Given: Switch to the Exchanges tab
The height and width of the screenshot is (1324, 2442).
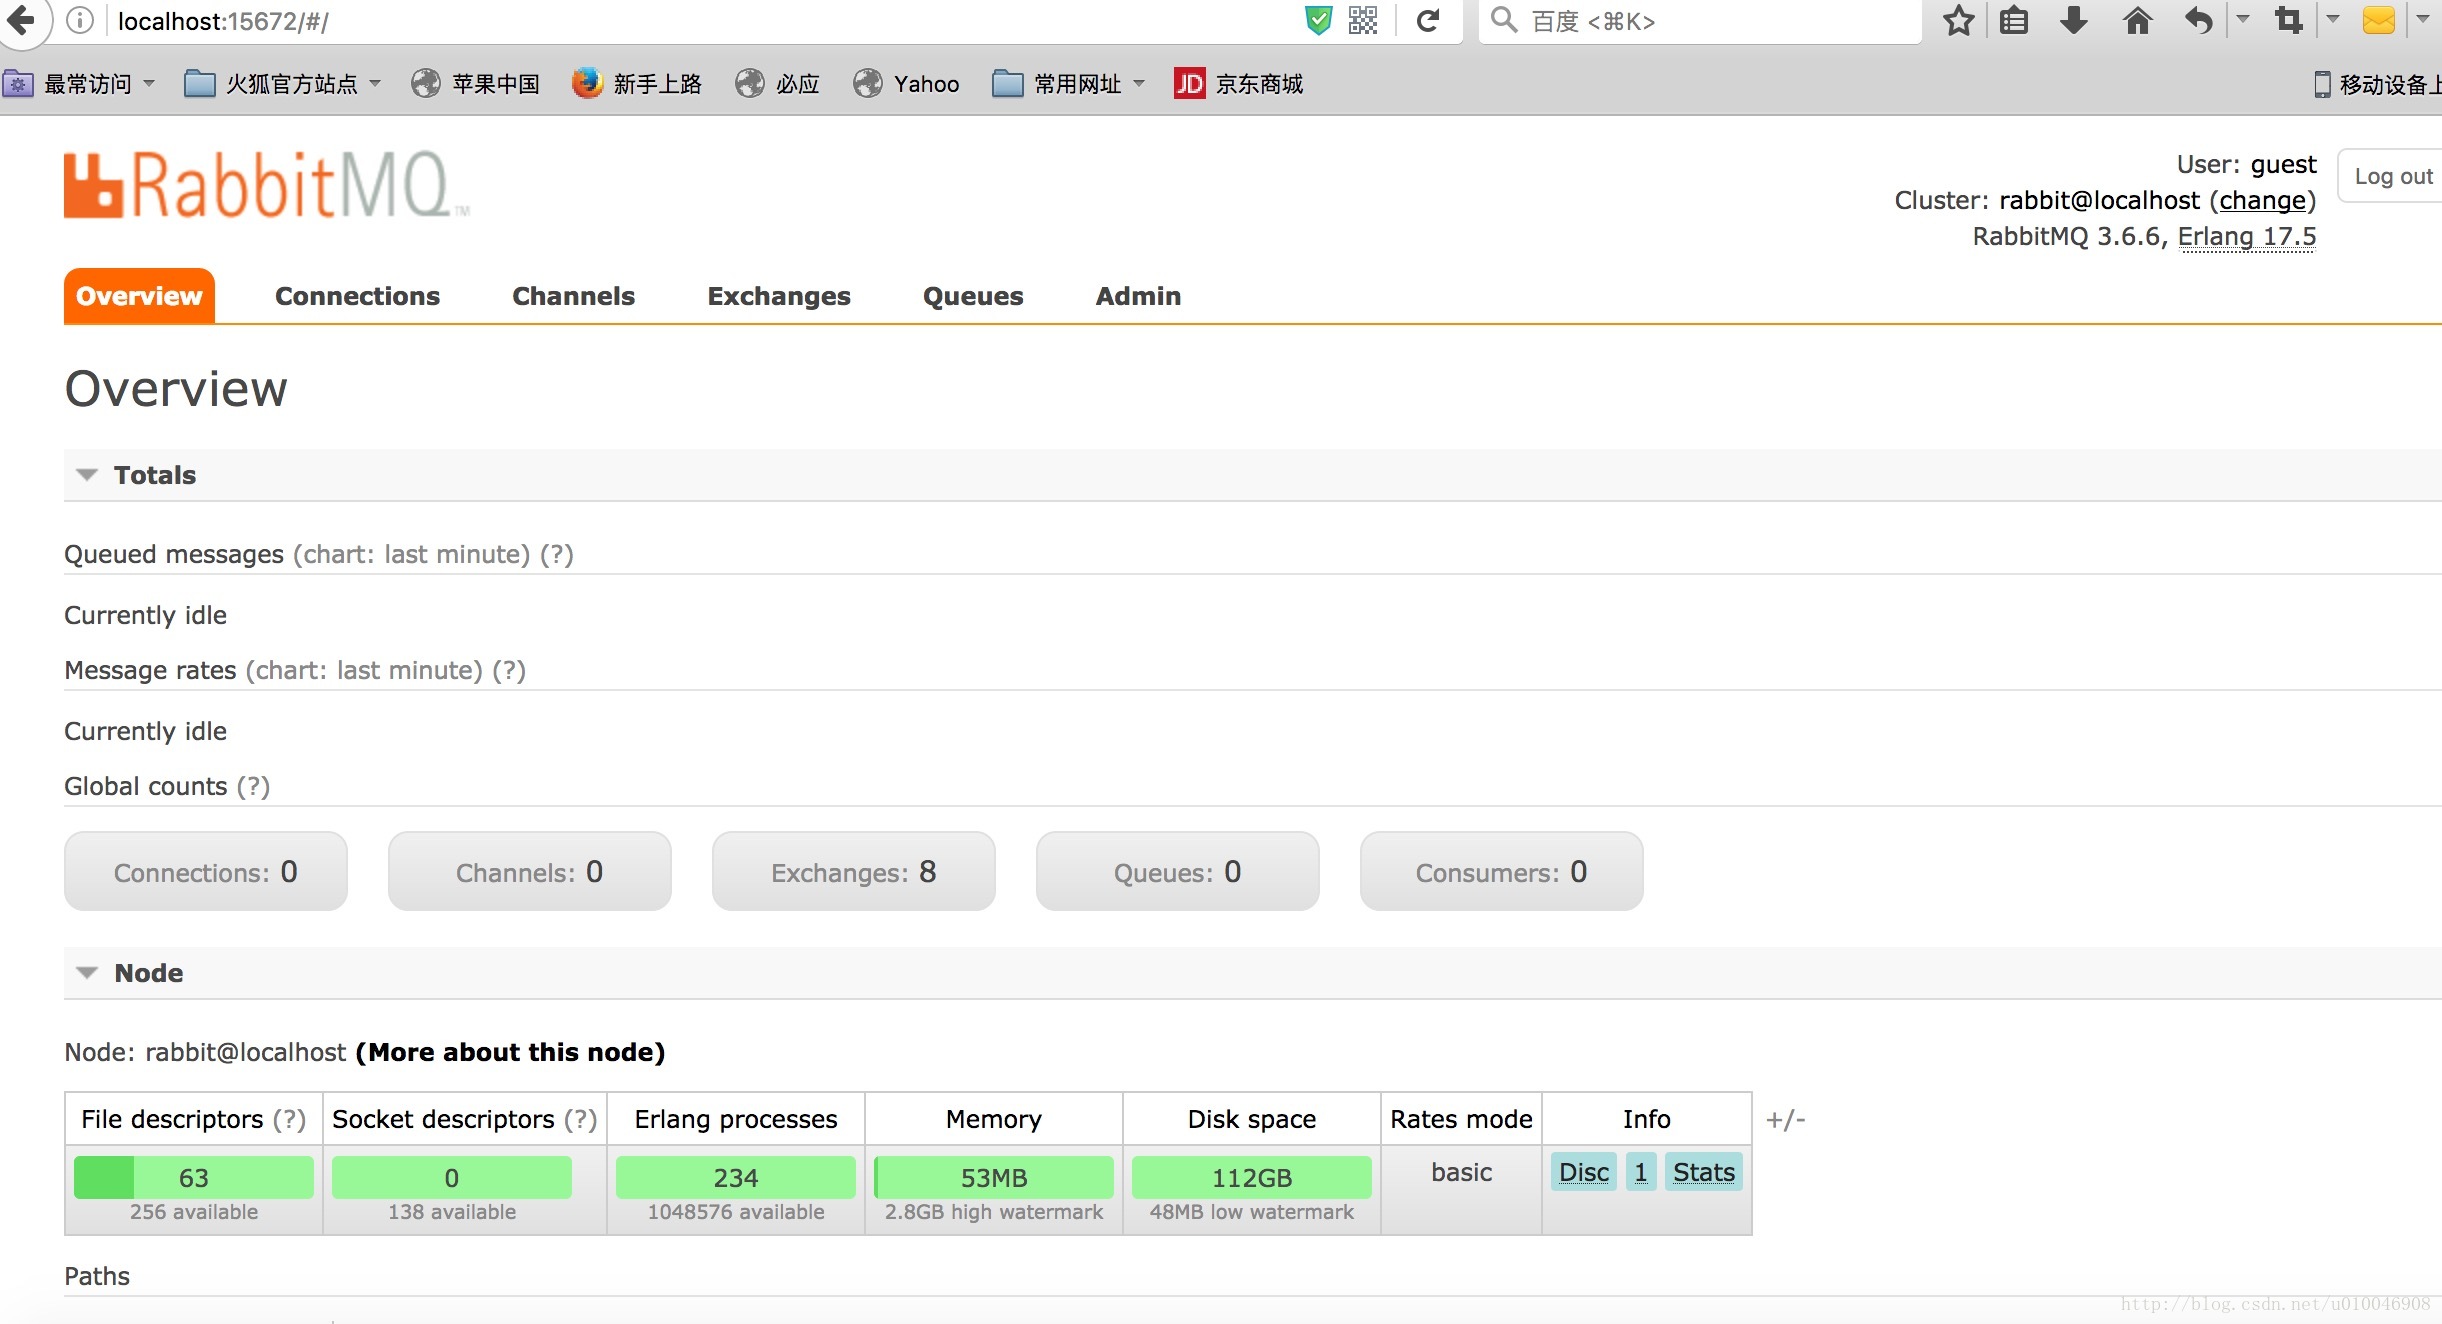Looking at the screenshot, I should (778, 295).
